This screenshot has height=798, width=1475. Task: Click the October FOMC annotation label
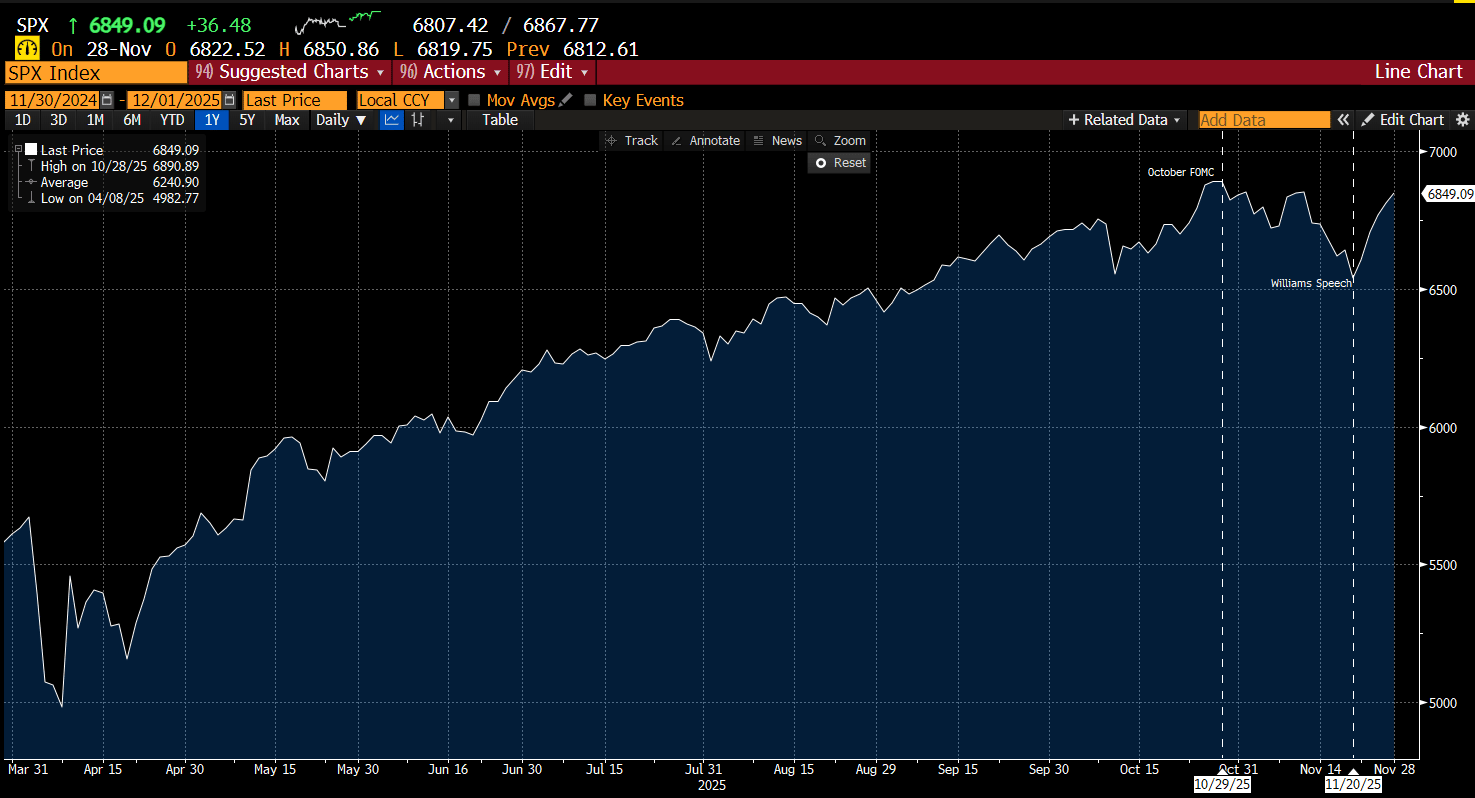(1180, 172)
